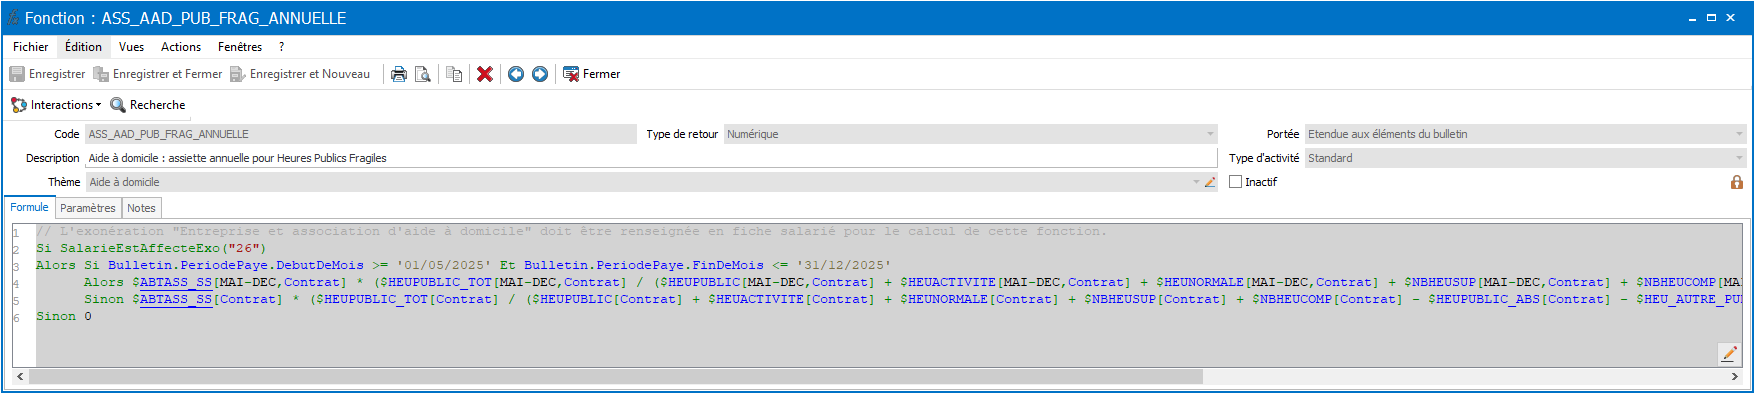The height and width of the screenshot is (394, 1755).
Task: Expand the Portée dropdown
Action: (x=1739, y=134)
